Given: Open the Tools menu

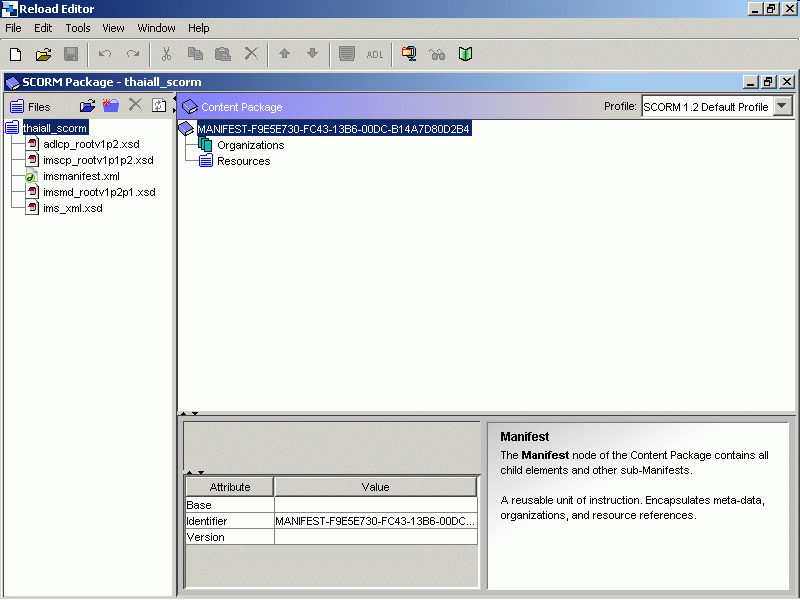Looking at the screenshot, I should tap(77, 28).
